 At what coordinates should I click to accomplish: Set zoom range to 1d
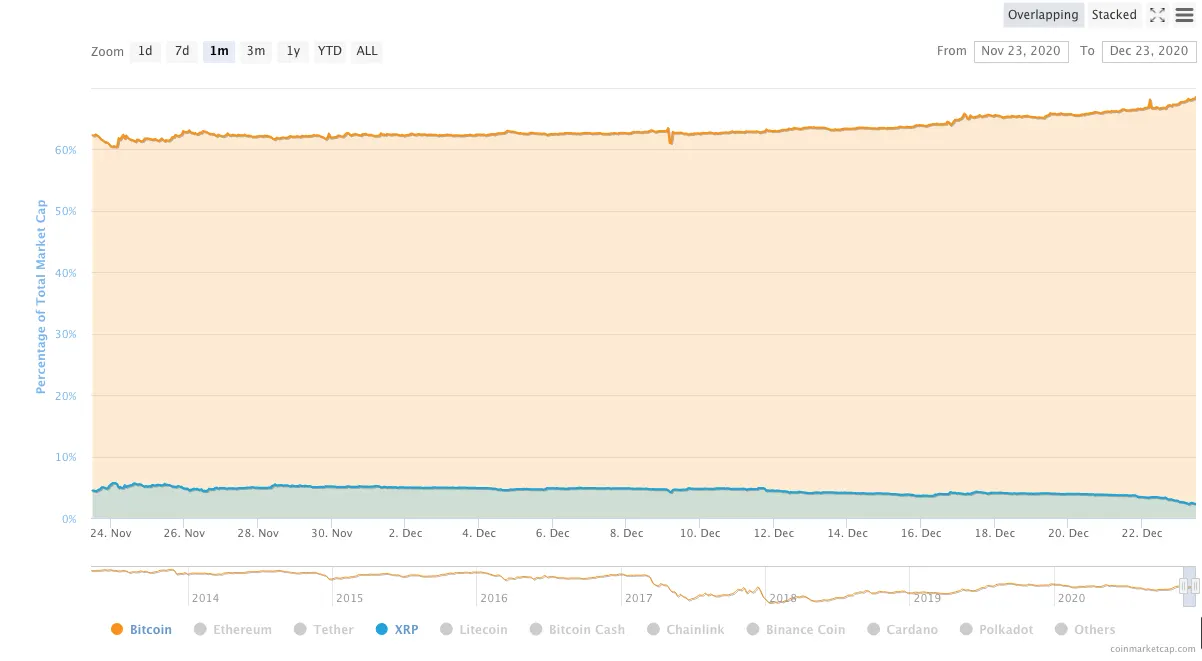point(145,51)
